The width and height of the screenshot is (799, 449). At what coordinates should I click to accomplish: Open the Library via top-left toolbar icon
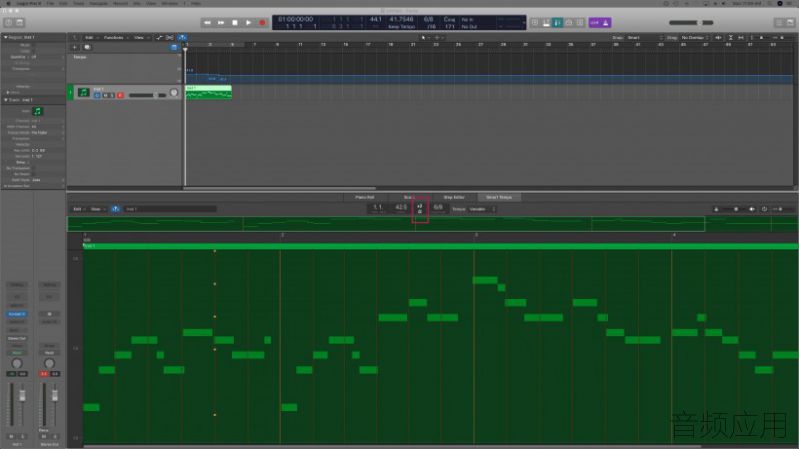[x=8, y=22]
